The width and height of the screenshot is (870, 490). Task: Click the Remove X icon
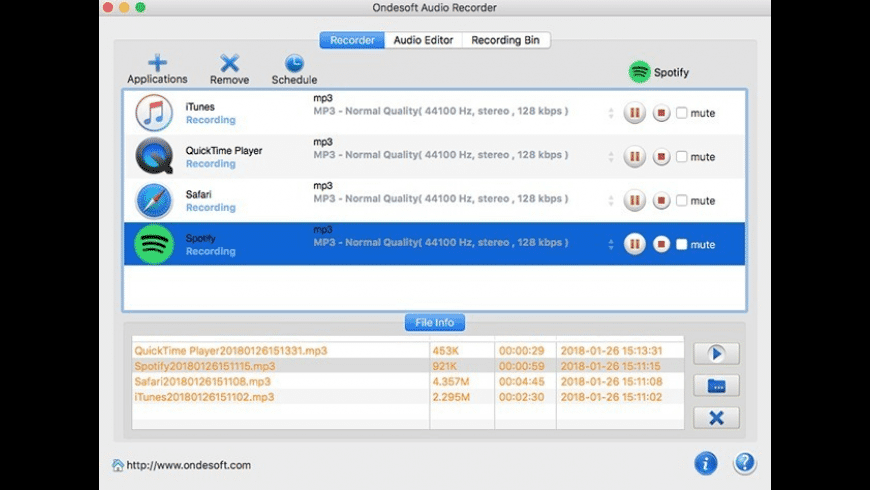[x=229, y=63]
